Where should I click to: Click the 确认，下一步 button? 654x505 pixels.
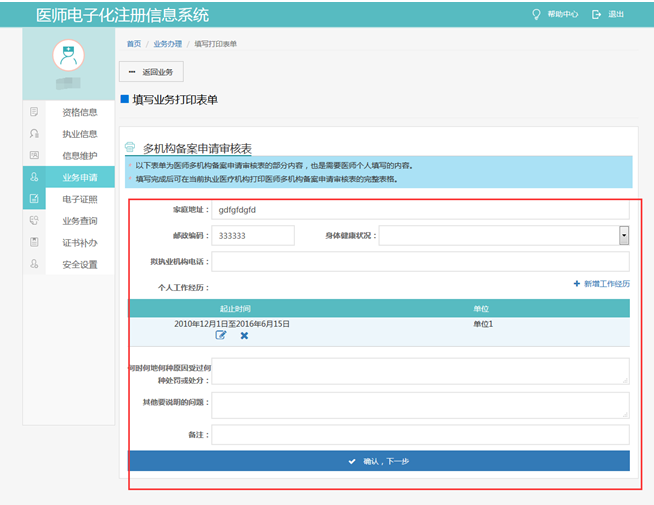[379, 461]
